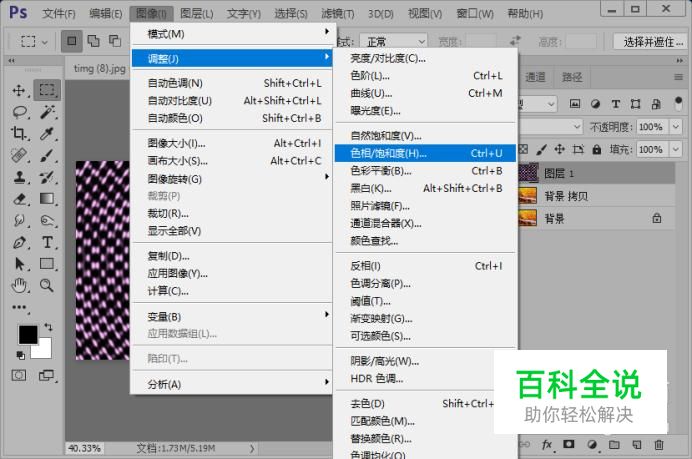
Task: Filter layers by type layers icon
Action: point(616,104)
